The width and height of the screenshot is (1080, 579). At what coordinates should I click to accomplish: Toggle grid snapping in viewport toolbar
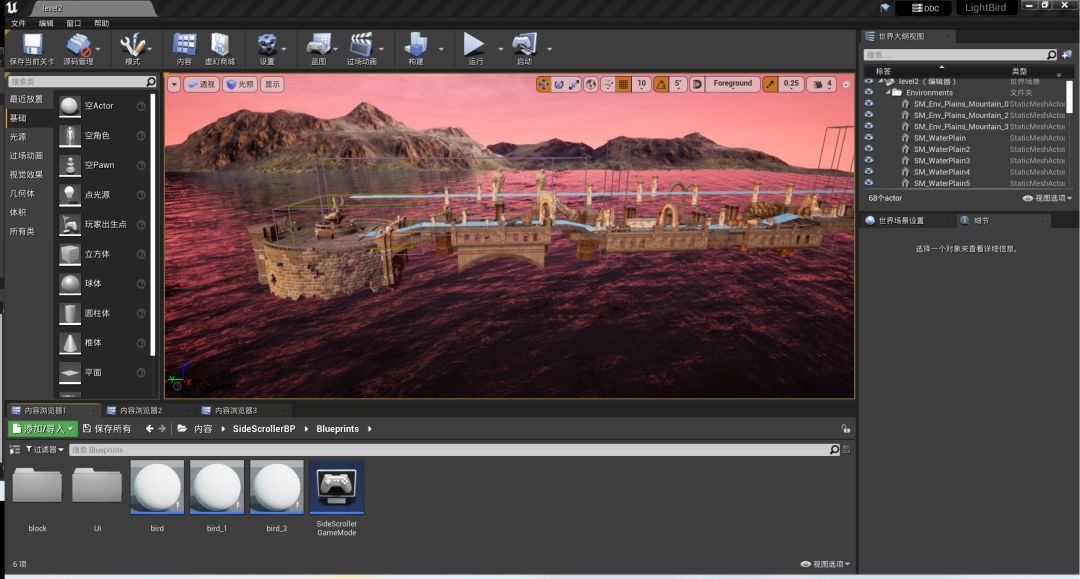click(x=623, y=84)
